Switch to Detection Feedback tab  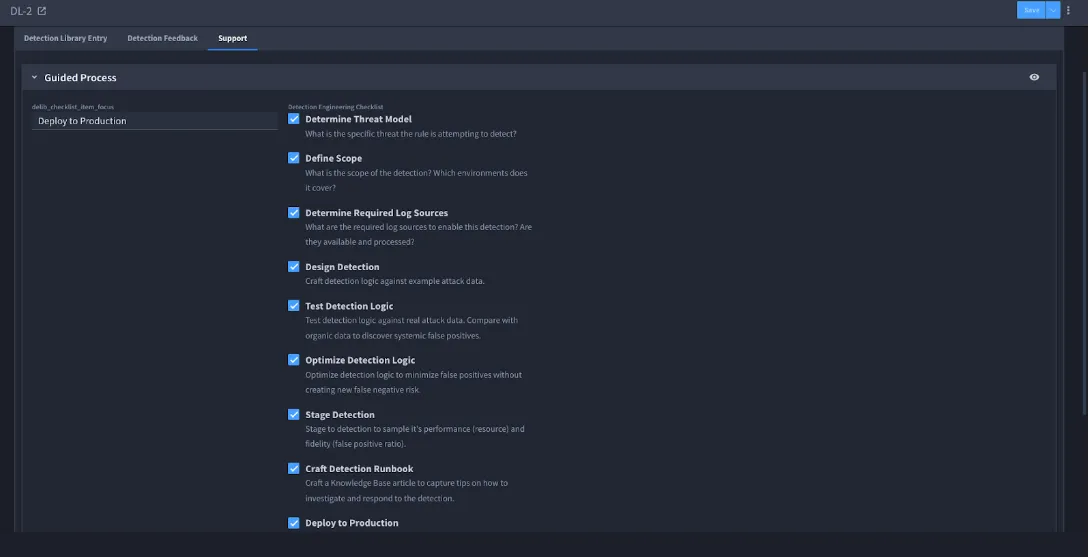pyautogui.click(x=163, y=38)
